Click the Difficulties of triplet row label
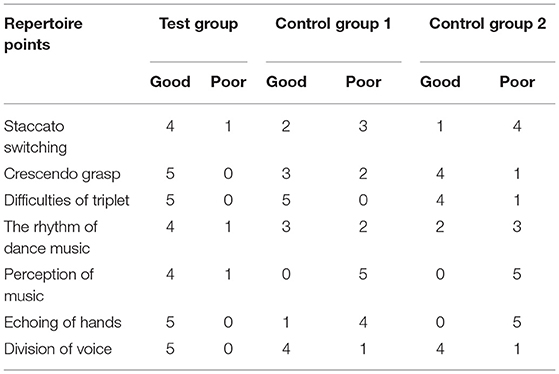 66,200
